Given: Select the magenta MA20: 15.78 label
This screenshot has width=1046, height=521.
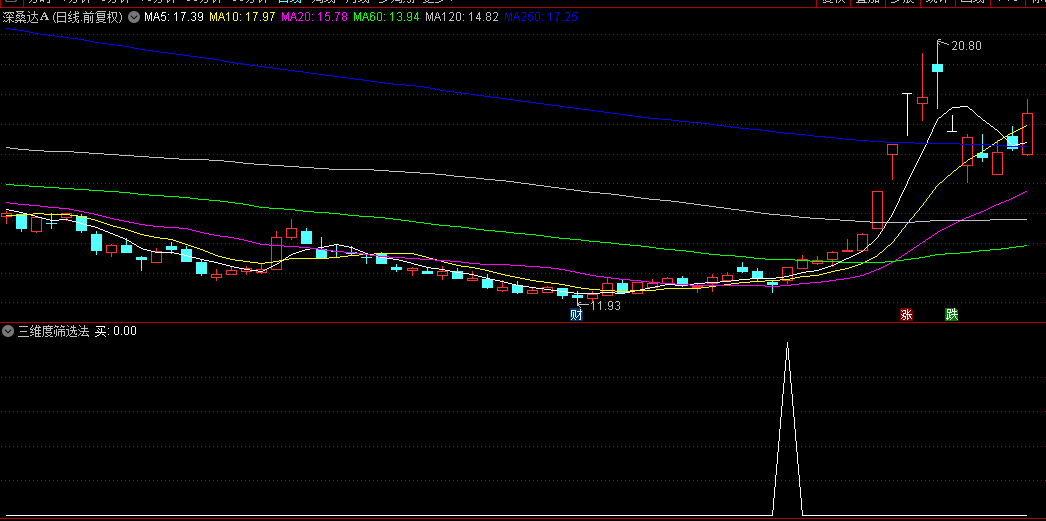Looking at the screenshot, I should point(314,17).
